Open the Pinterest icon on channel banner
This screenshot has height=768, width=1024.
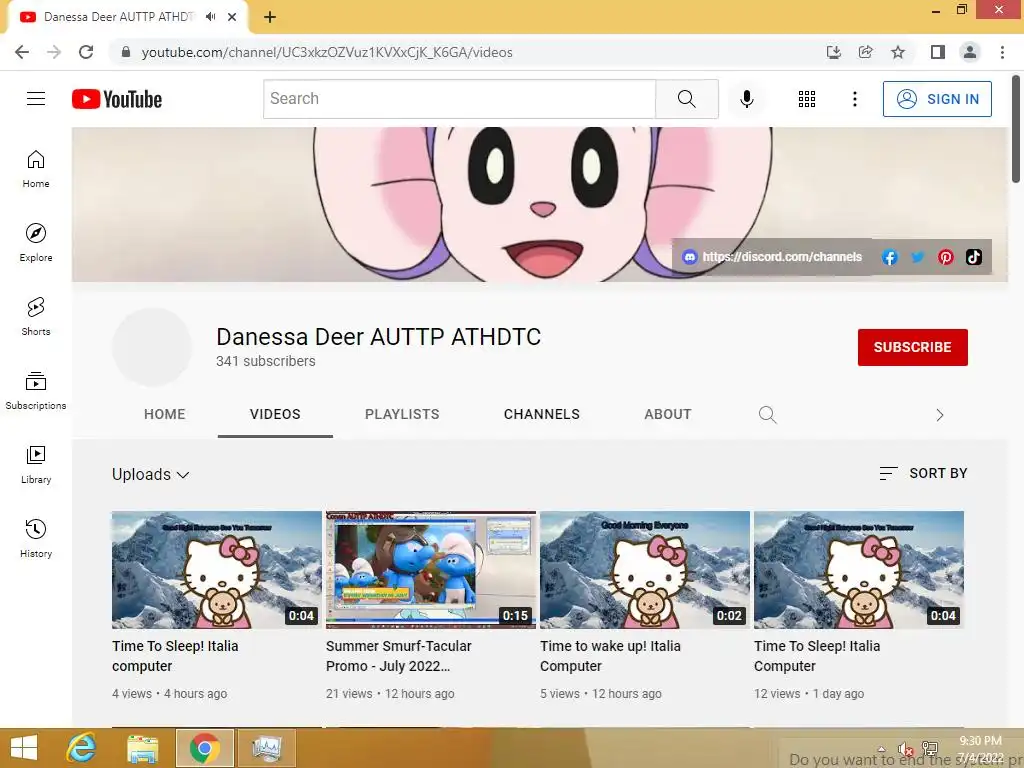tap(946, 257)
